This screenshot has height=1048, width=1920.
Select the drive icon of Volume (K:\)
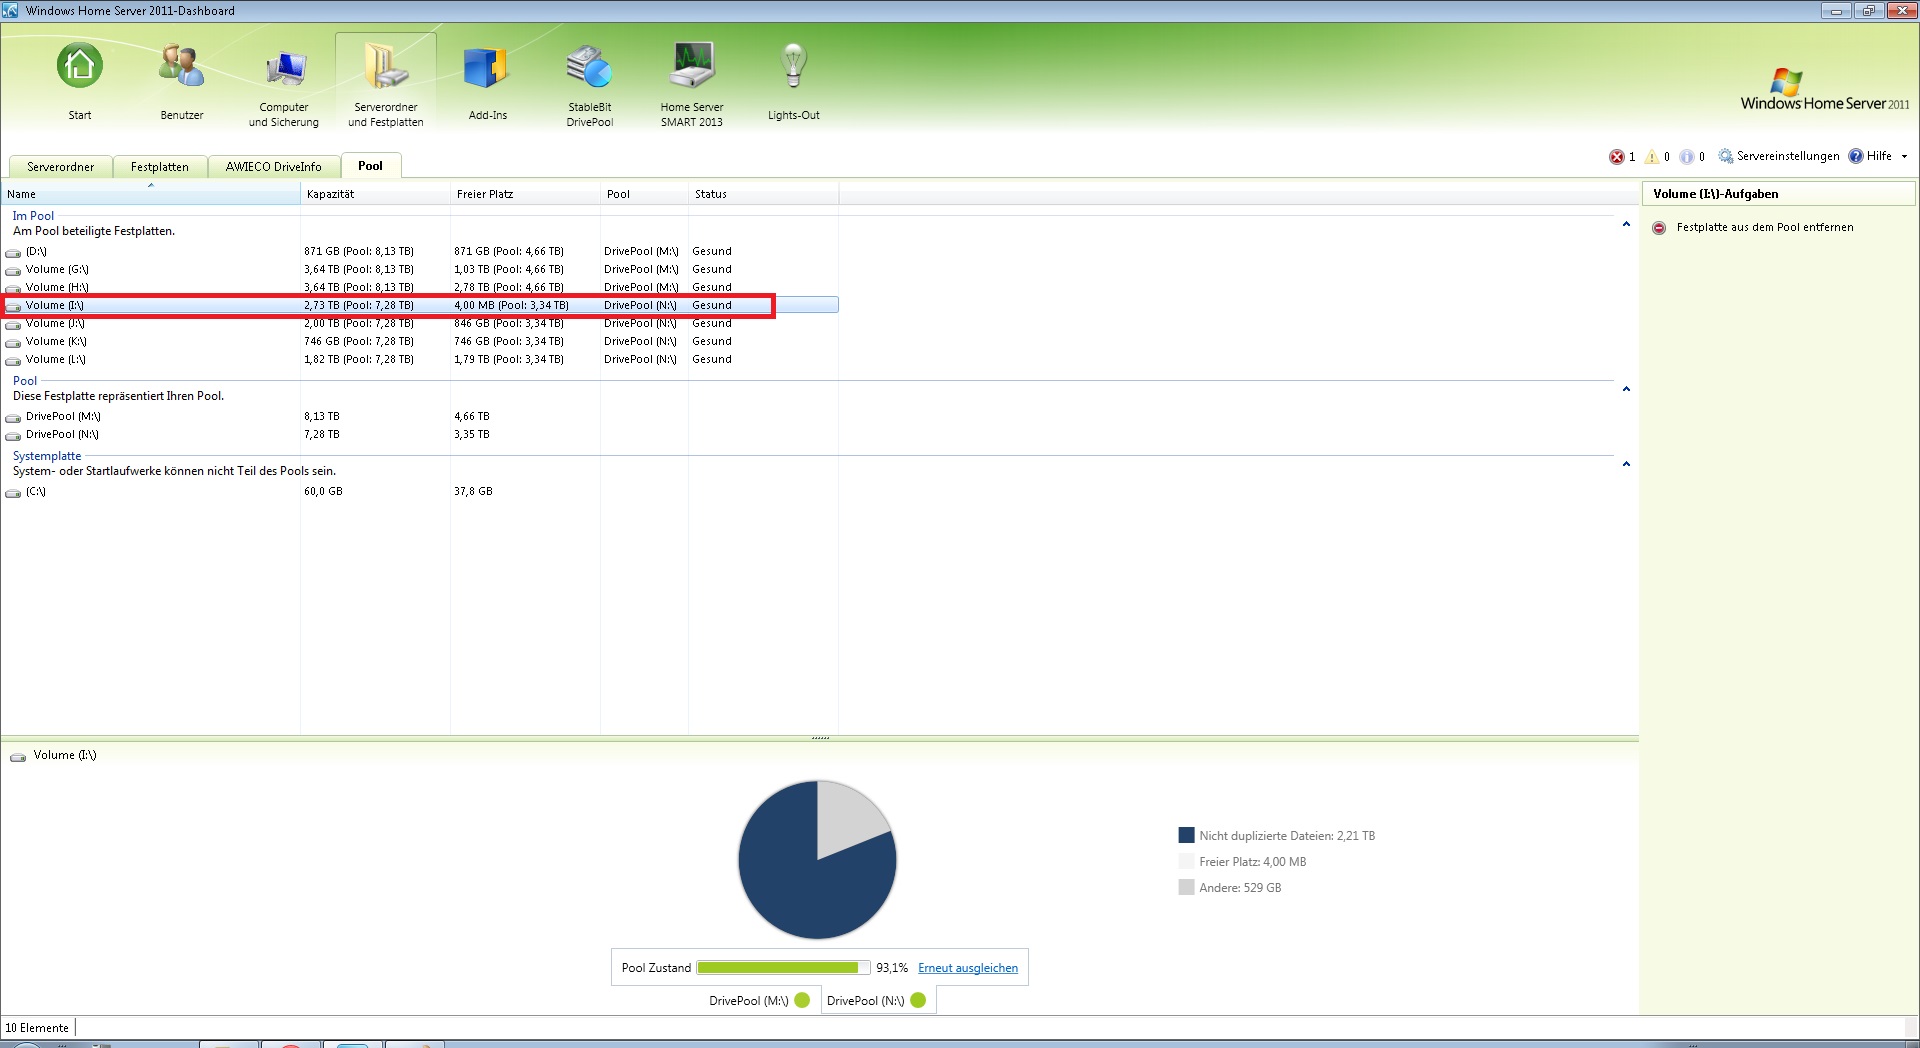13,342
